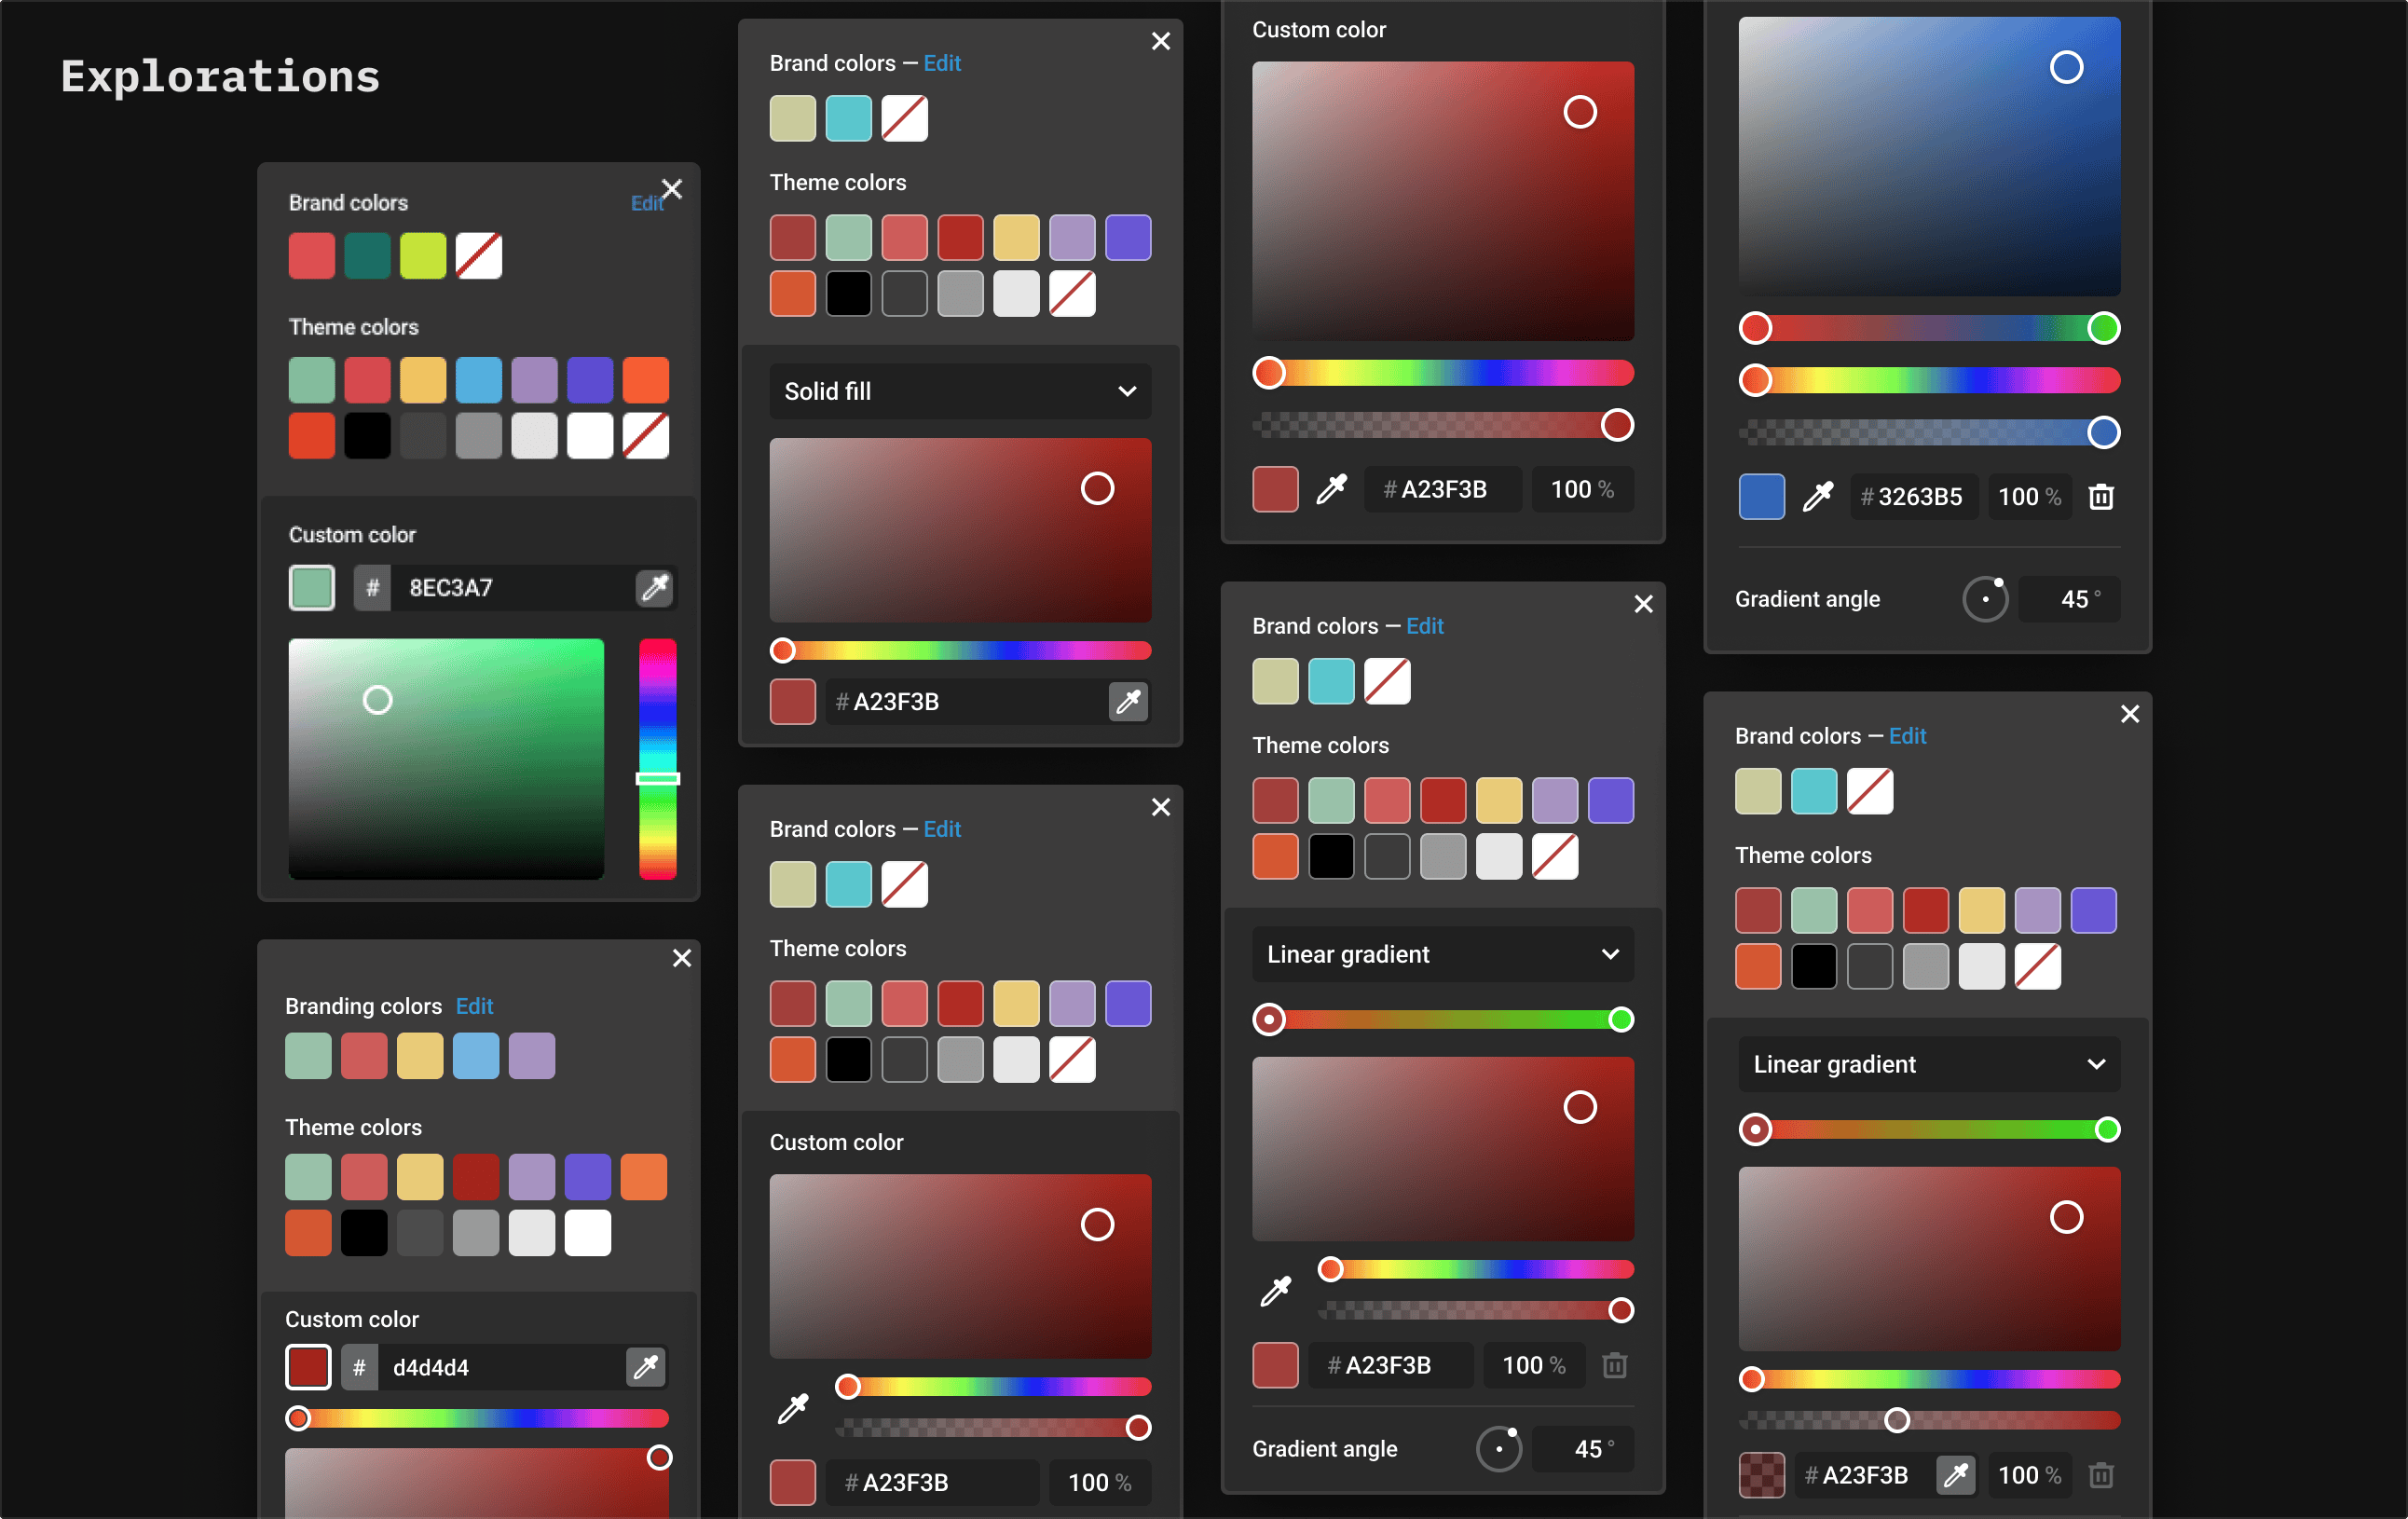Click trash icon in the checkered swatch row
Image resolution: width=2408 pixels, height=1519 pixels.
2101,1474
